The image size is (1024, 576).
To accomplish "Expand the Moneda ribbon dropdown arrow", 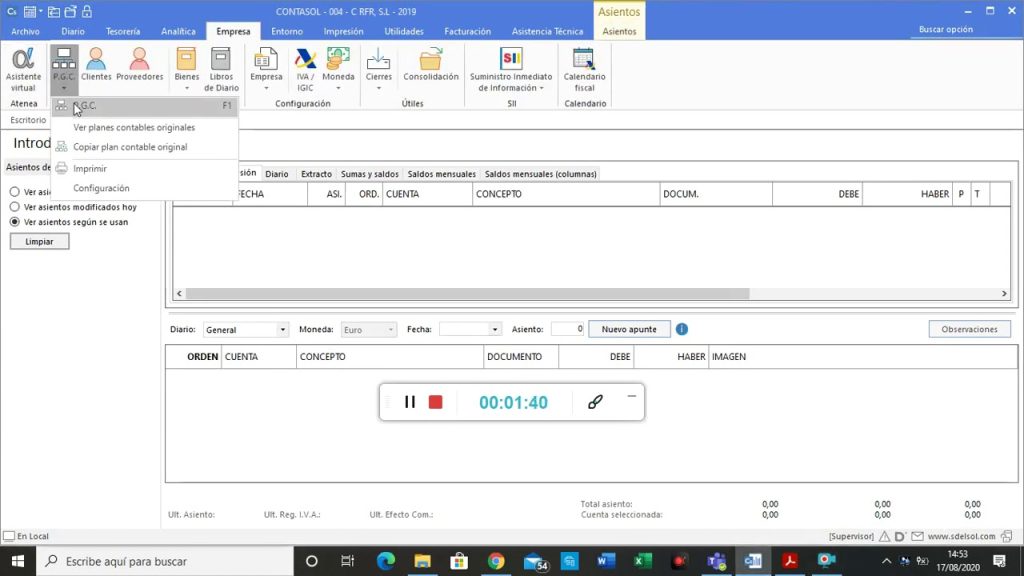I will click(338, 88).
